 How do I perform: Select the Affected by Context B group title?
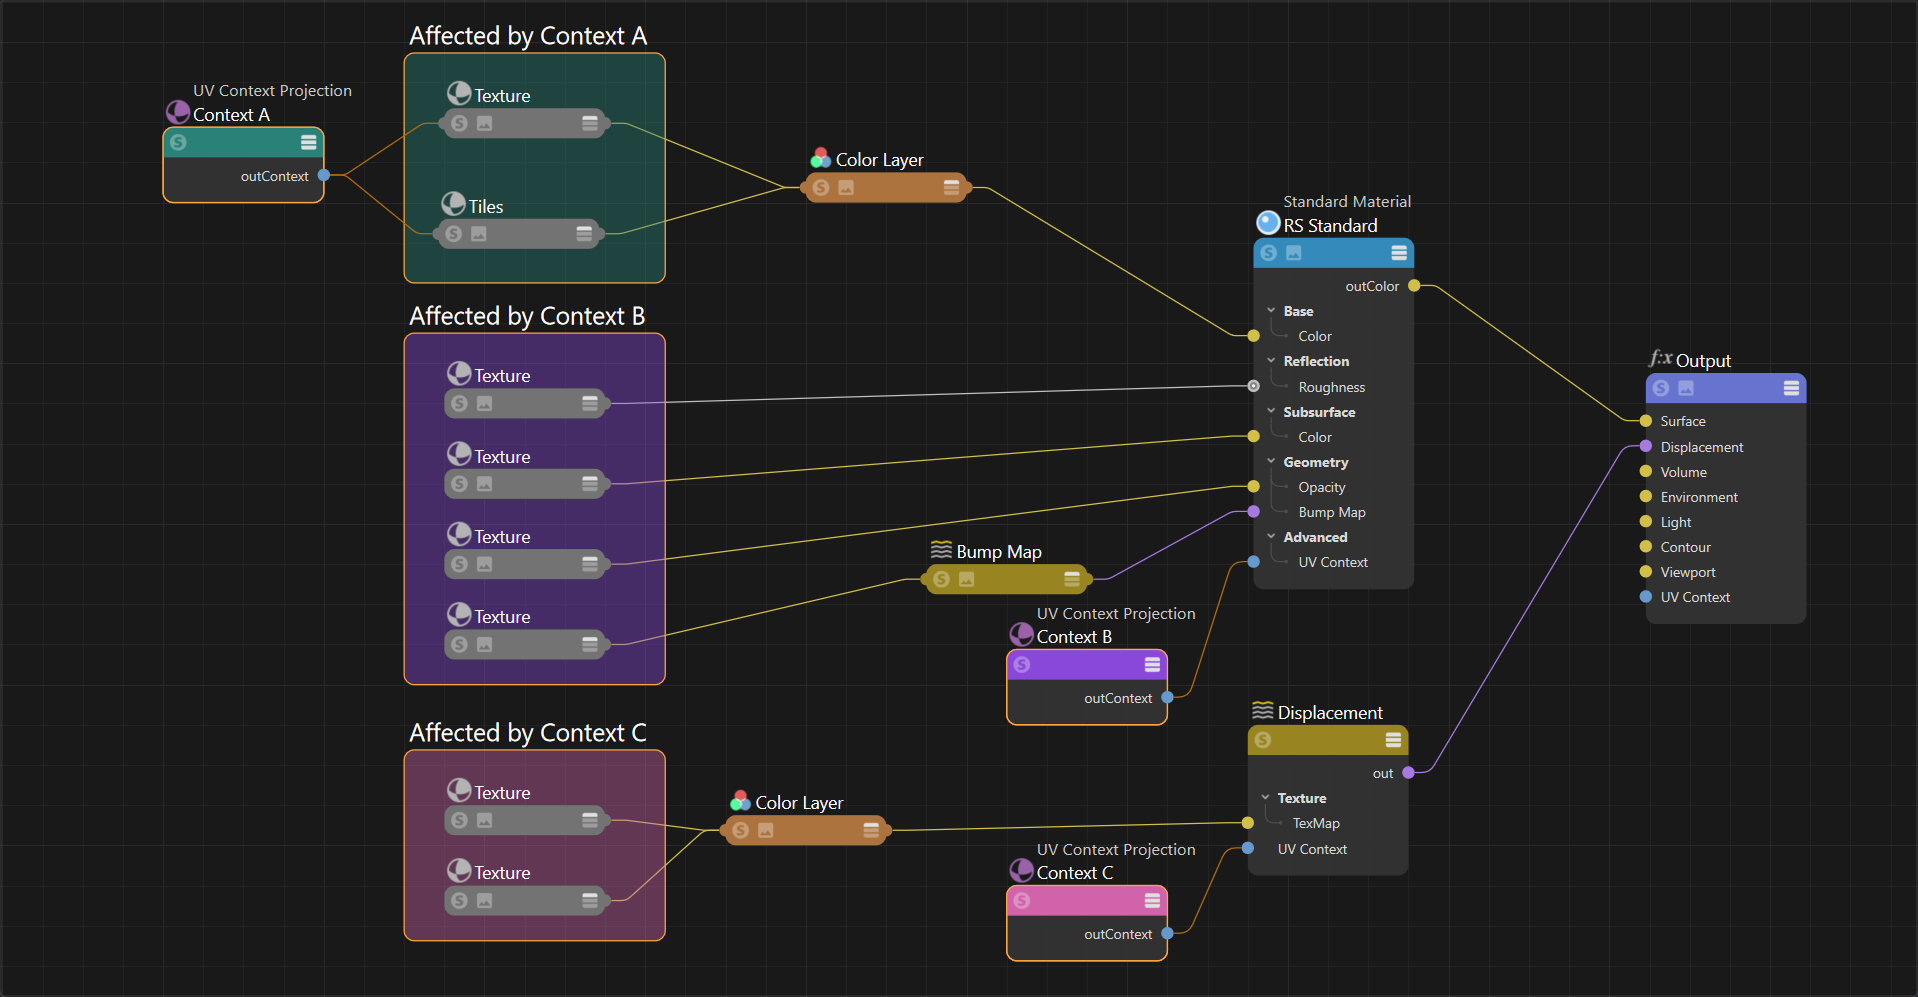tap(526, 316)
